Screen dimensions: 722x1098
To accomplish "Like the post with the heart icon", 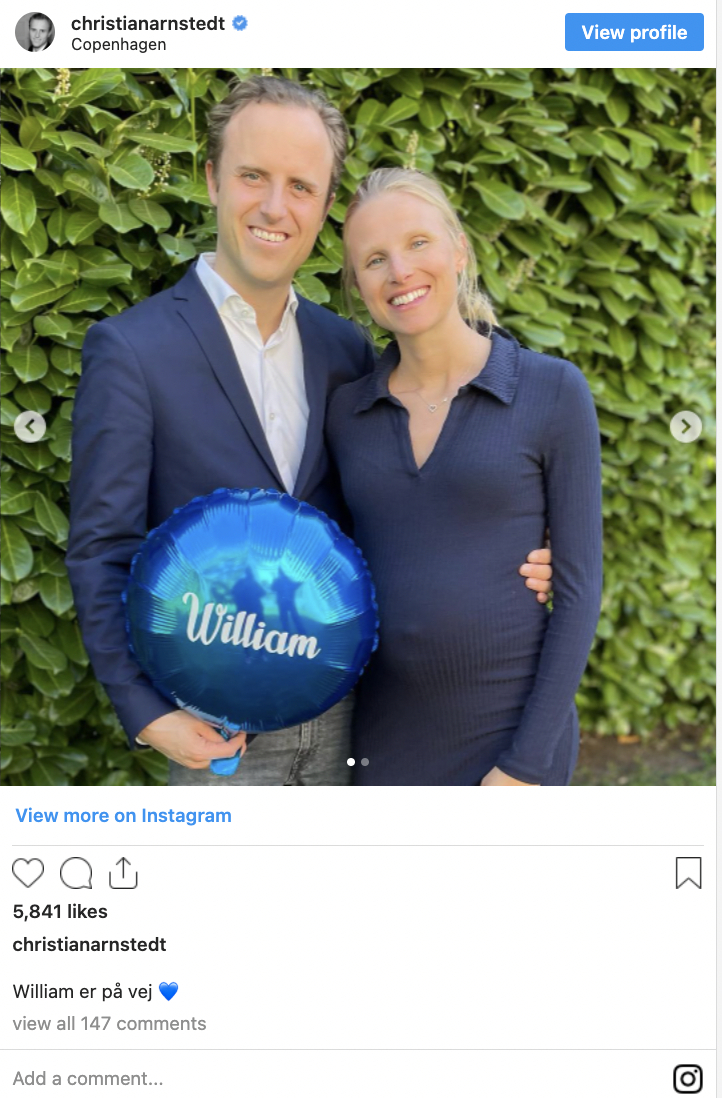I will (28, 873).
